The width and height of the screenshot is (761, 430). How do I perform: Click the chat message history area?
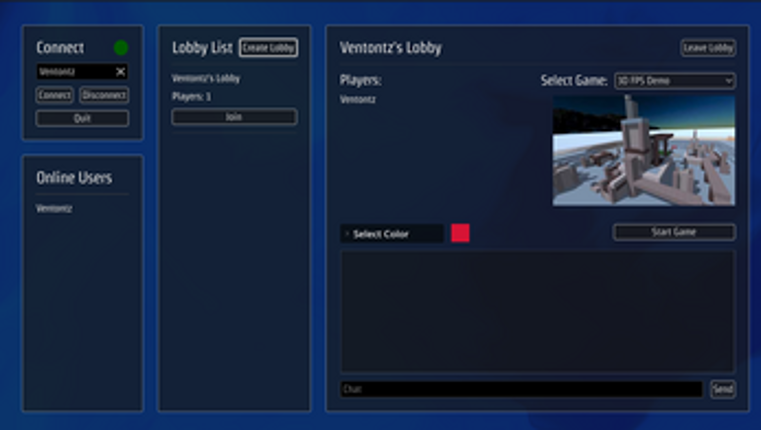pyautogui.click(x=538, y=312)
